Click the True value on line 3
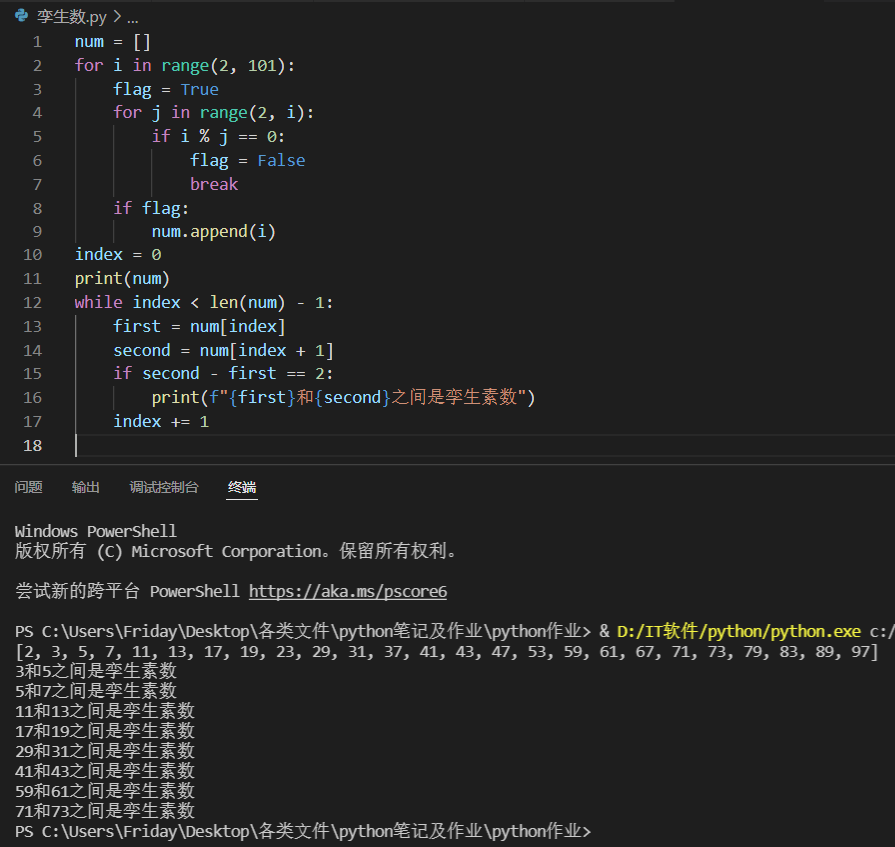Viewport: 895px width, 847px height. [199, 88]
